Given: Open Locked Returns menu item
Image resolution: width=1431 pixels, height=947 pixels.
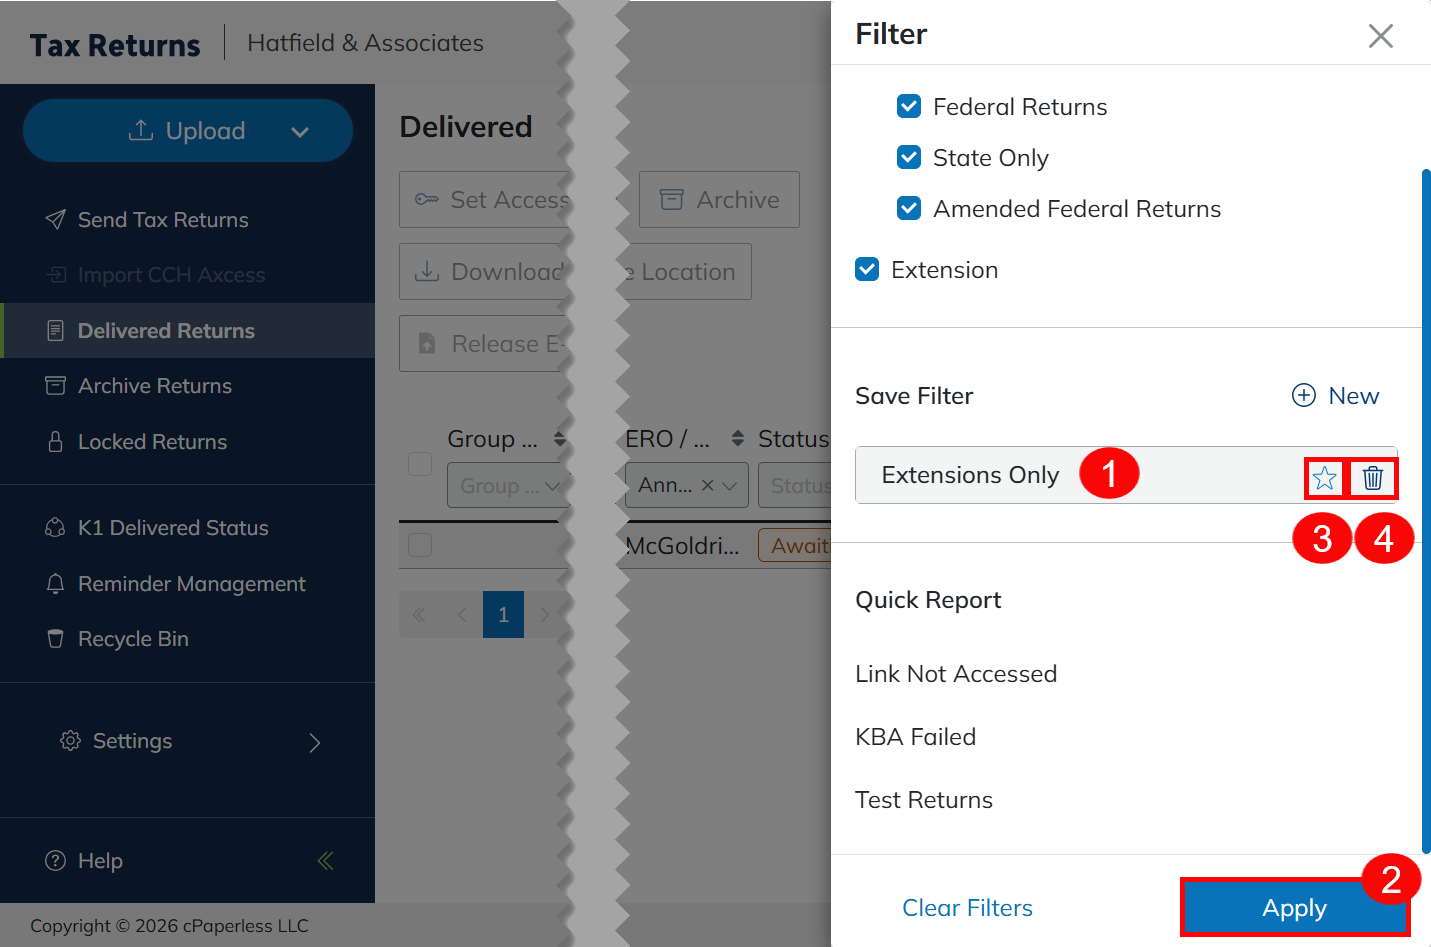Looking at the screenshot, I should tap(152, 442).
